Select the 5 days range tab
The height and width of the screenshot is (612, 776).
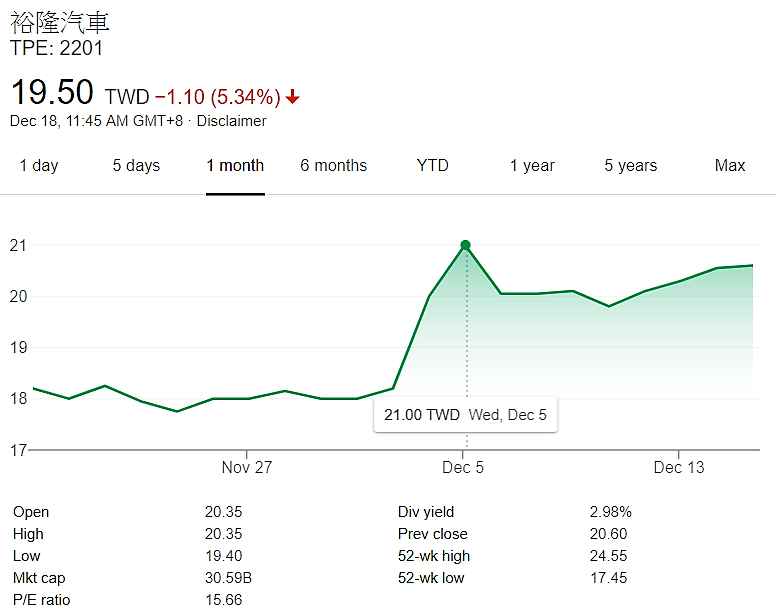[136, 165]
